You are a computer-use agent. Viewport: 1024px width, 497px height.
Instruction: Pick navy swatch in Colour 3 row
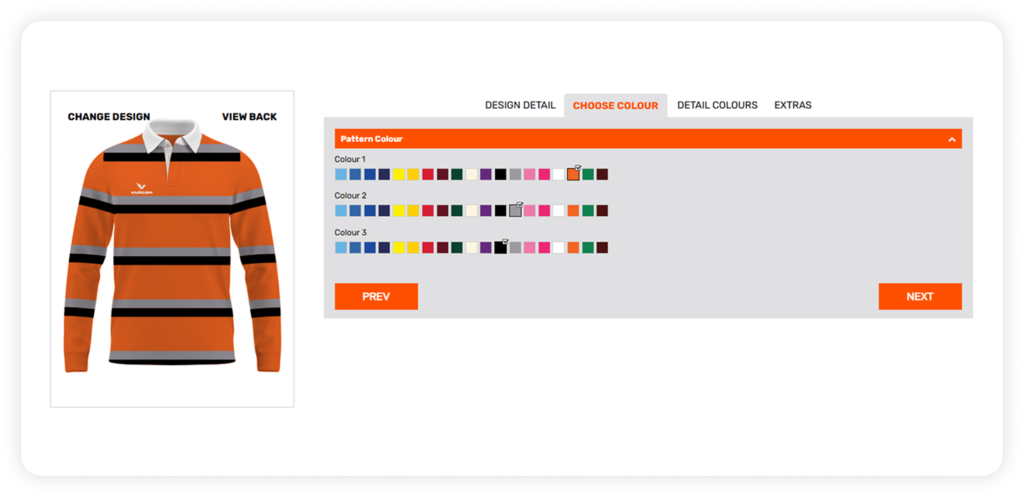pyautogui.click(x=385, y=248)
